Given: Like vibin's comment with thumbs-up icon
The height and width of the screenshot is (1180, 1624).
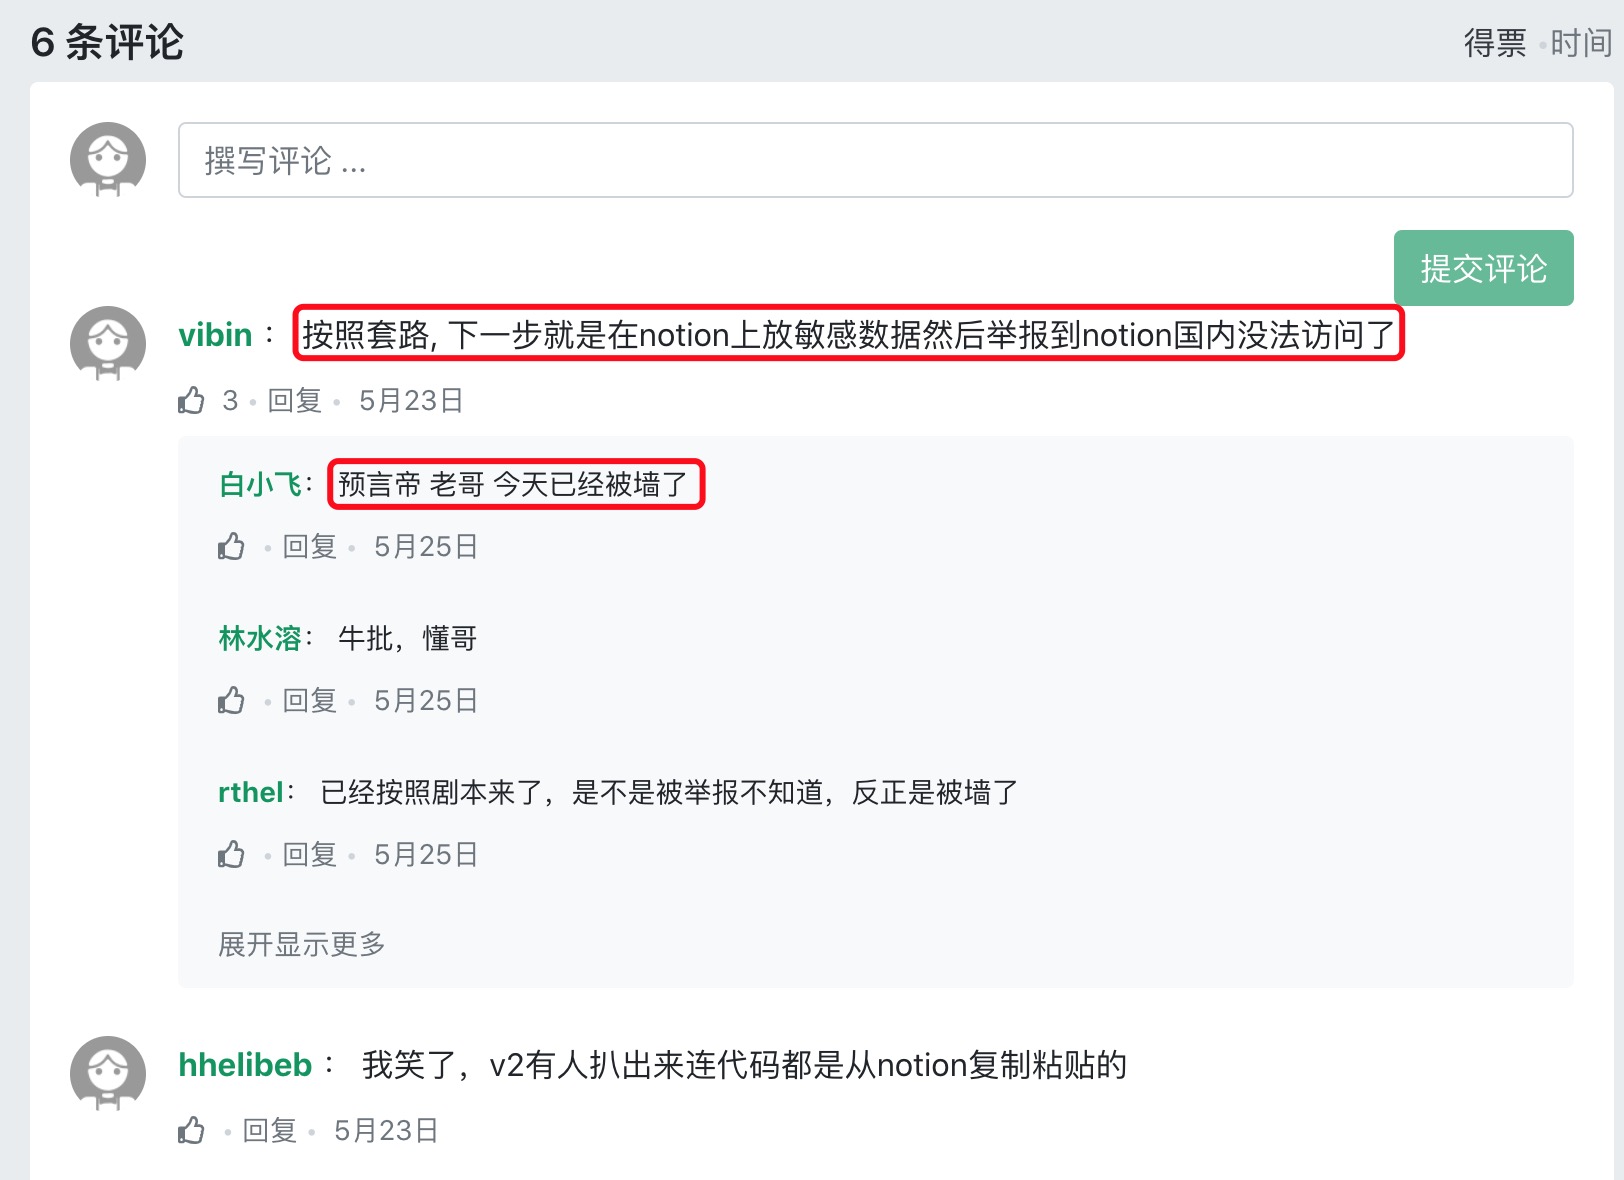Looking at the screenshot, I should 191,401.
